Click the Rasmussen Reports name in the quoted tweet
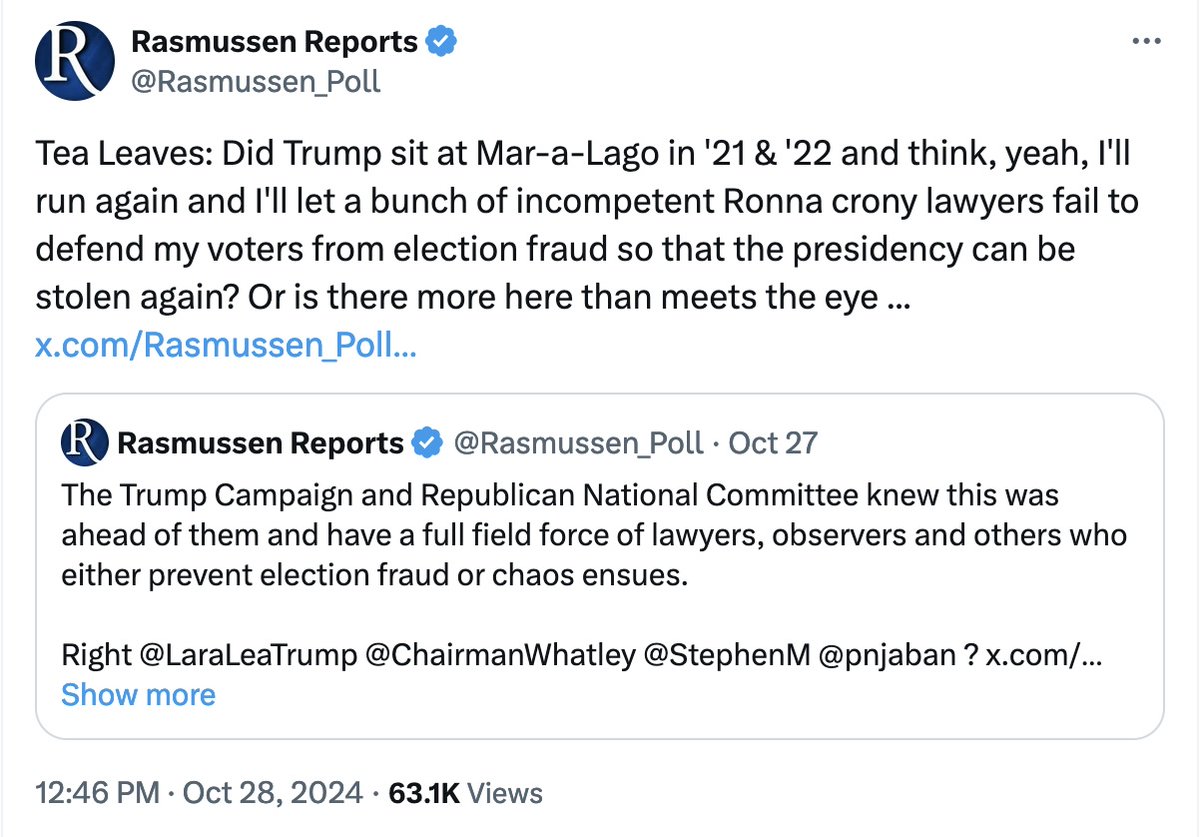Viewport: 1200px width, 837px height. pyautogui.click(x=260, y=443)
